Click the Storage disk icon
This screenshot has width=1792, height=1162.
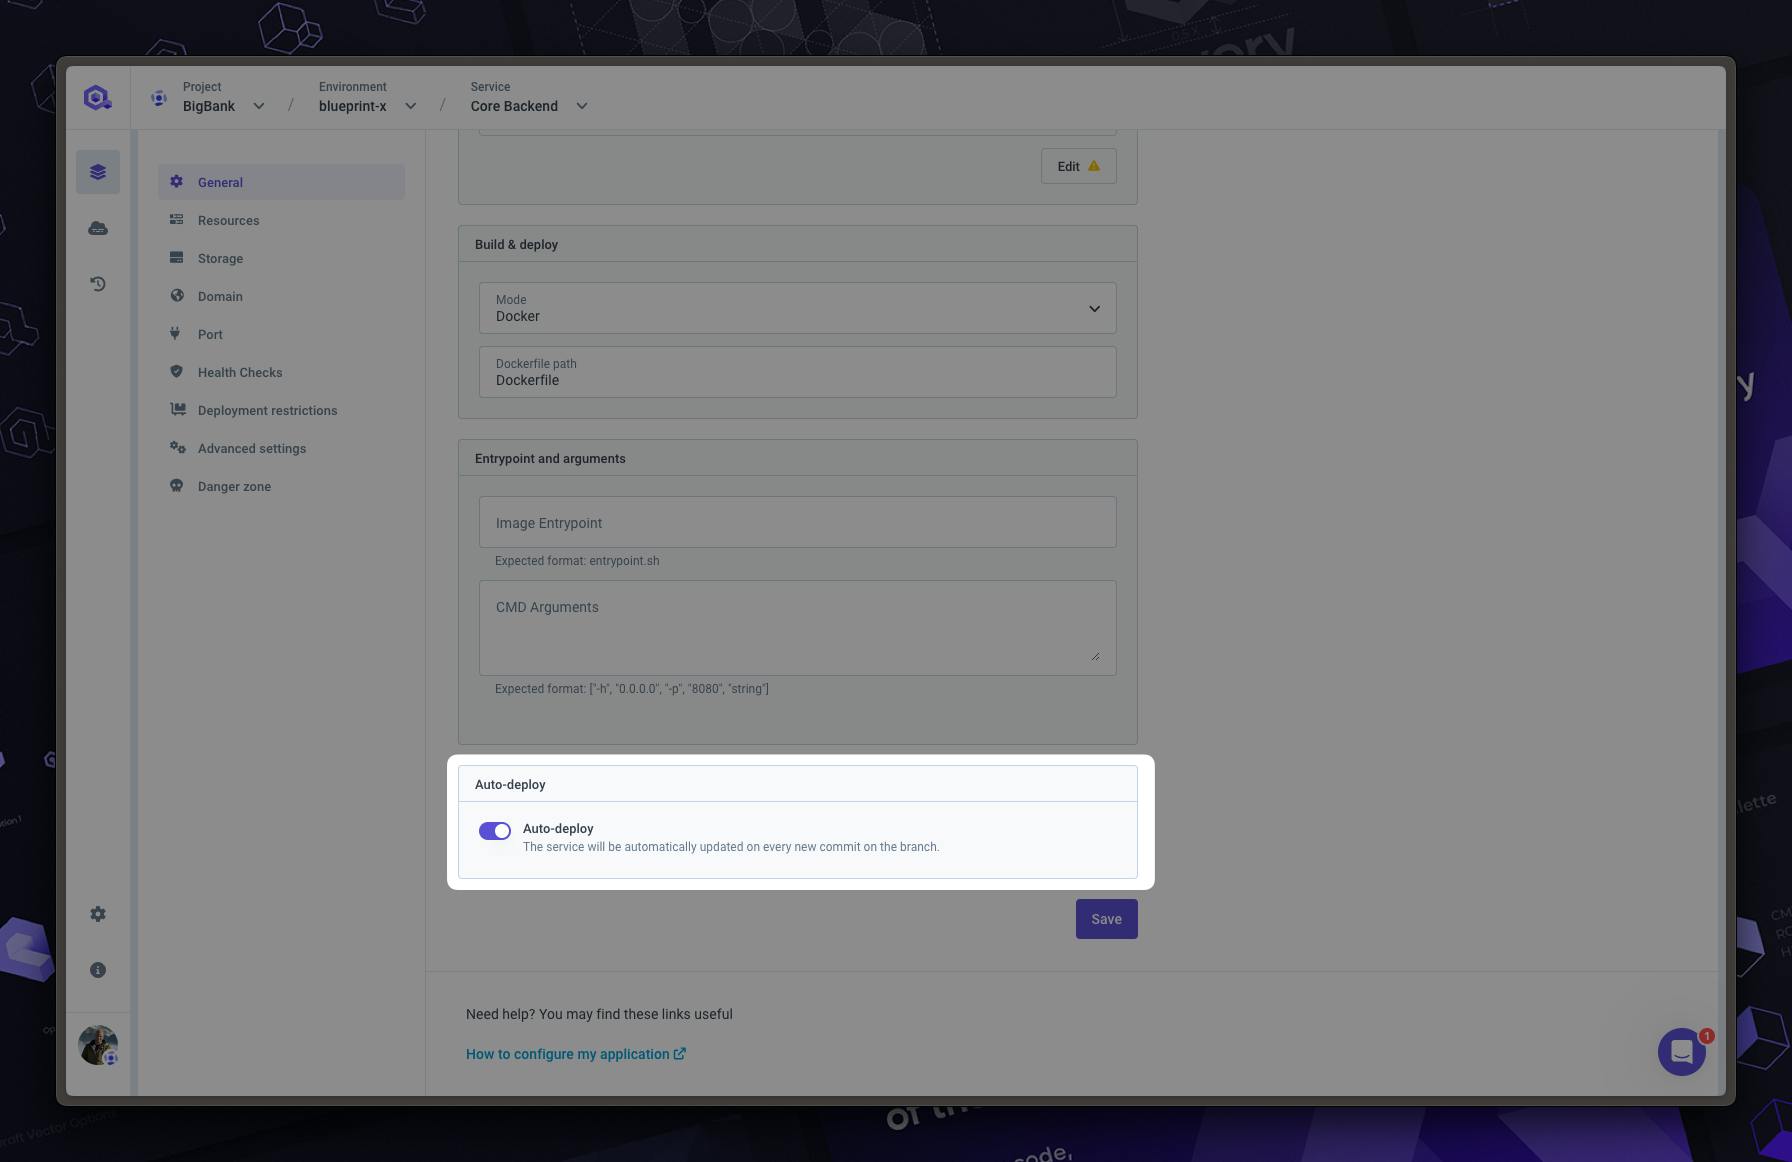tap(177, 257)
